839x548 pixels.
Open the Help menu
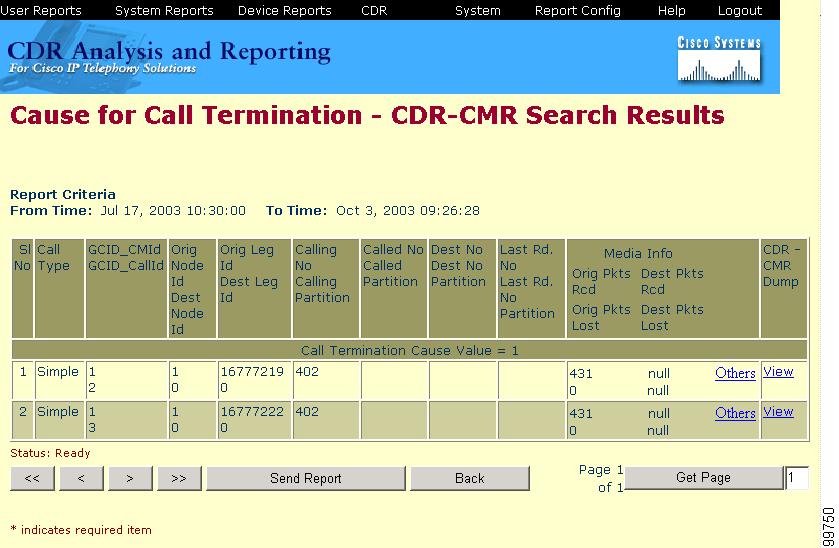672,10
